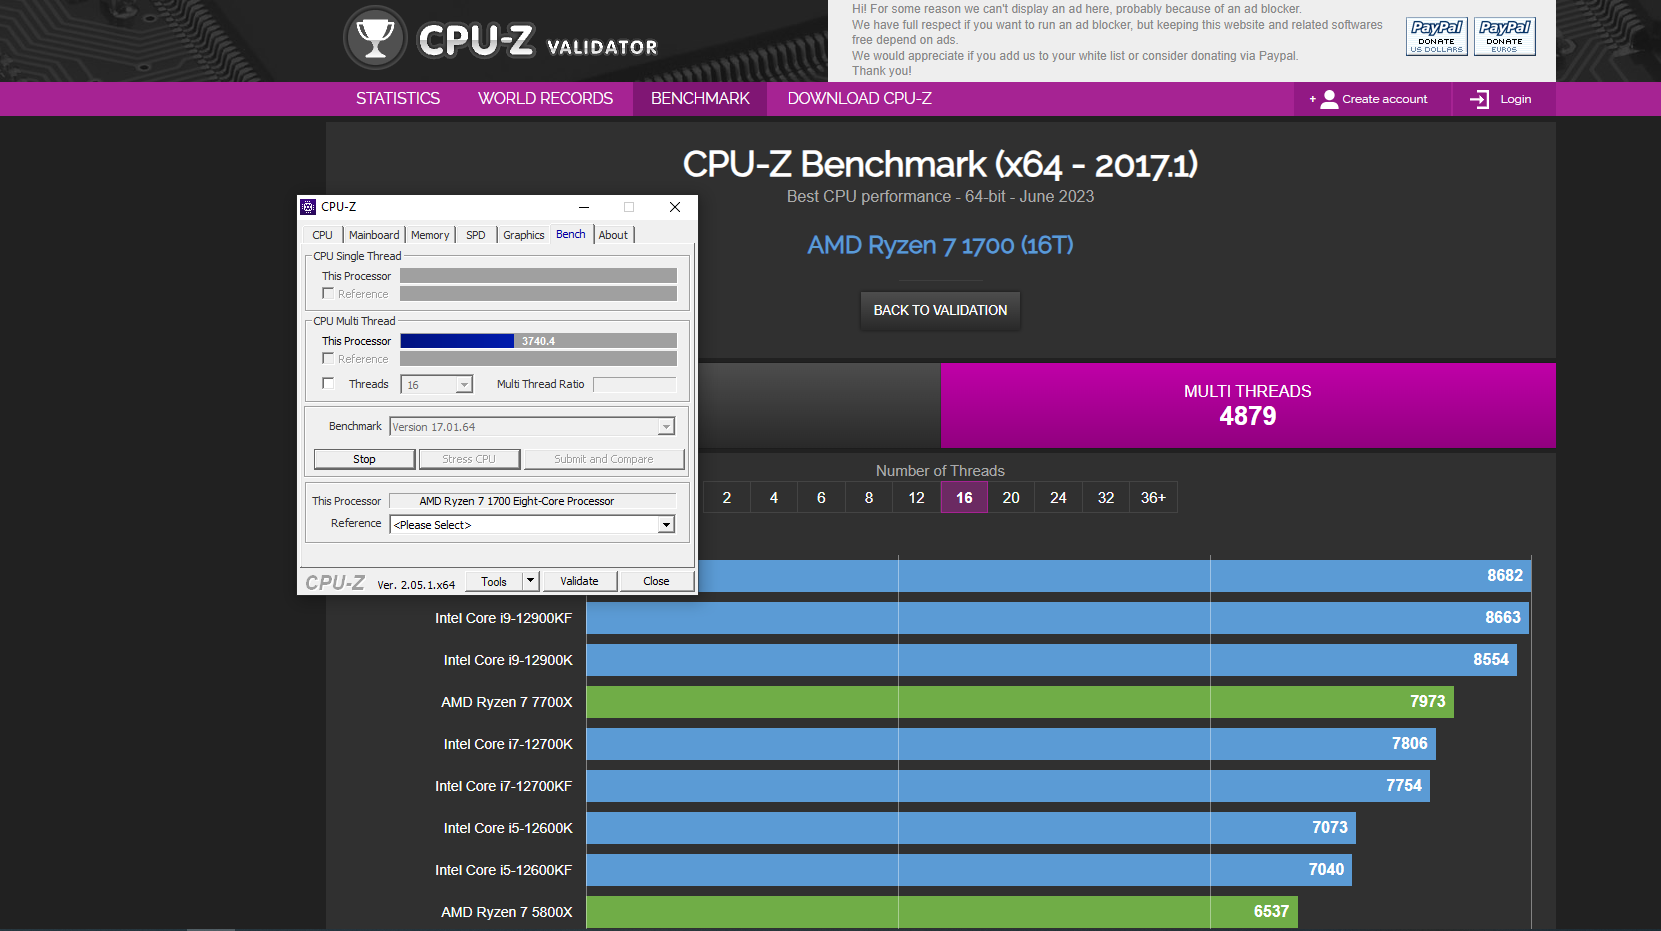Open the Reference processor dropdown

[x=666, y=525]
